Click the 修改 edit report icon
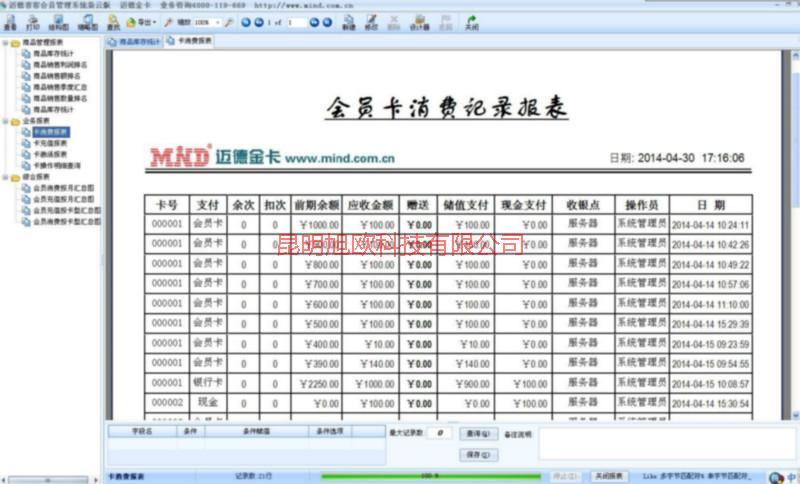The height and width of the screenshot is (484, 800). (371, 23)
